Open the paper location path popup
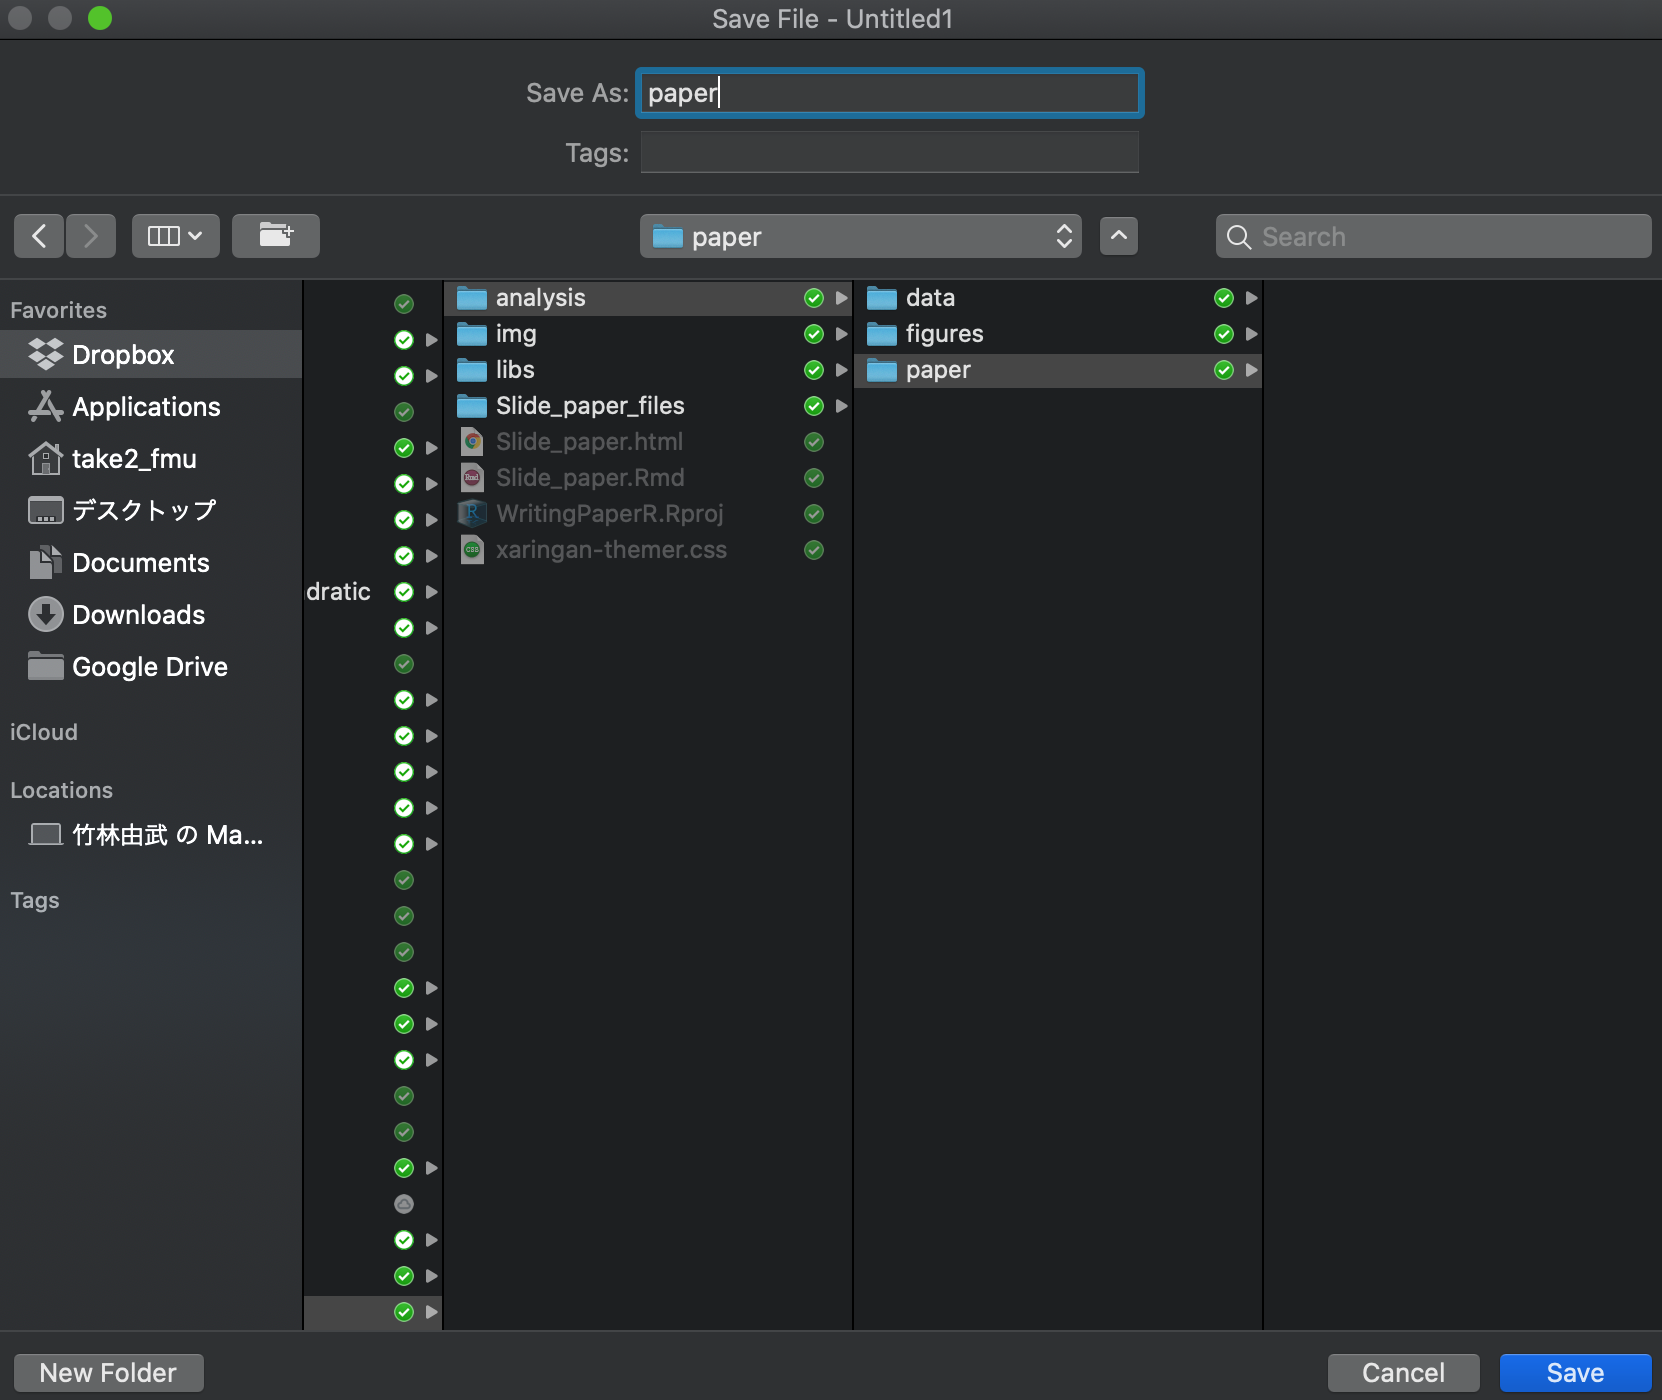Image resolution: width=1662 pixels, height=1400 pixels. 861,236
